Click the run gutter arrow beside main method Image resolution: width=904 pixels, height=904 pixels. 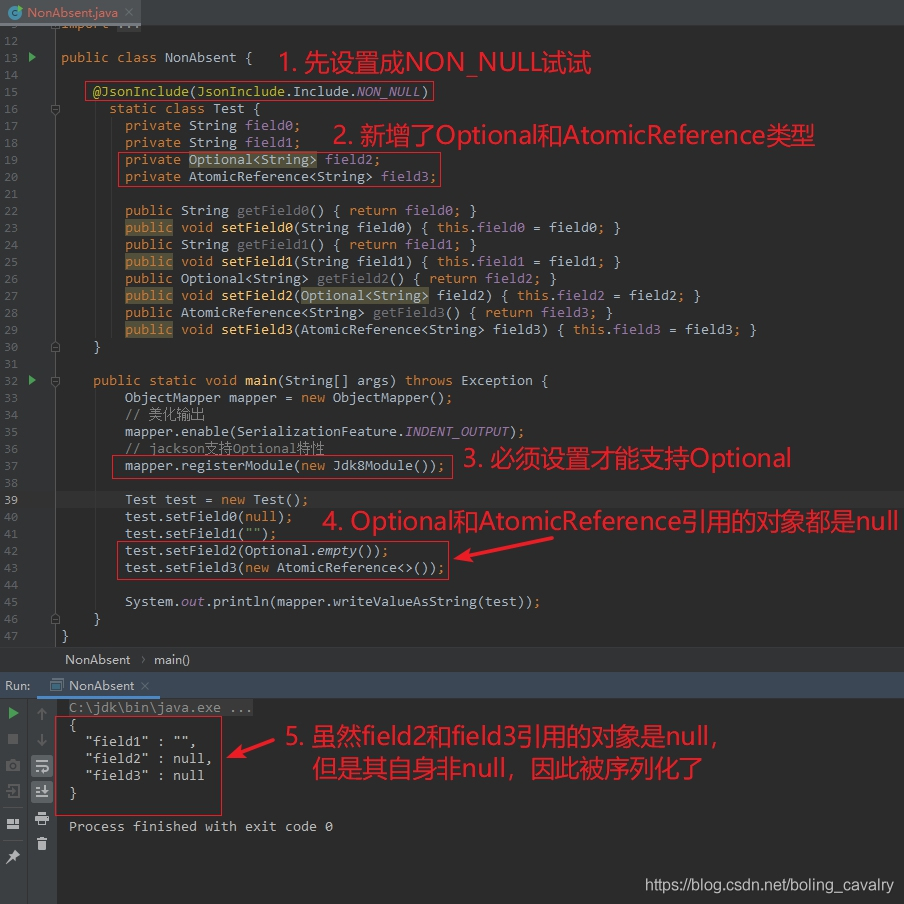[32, 380]
